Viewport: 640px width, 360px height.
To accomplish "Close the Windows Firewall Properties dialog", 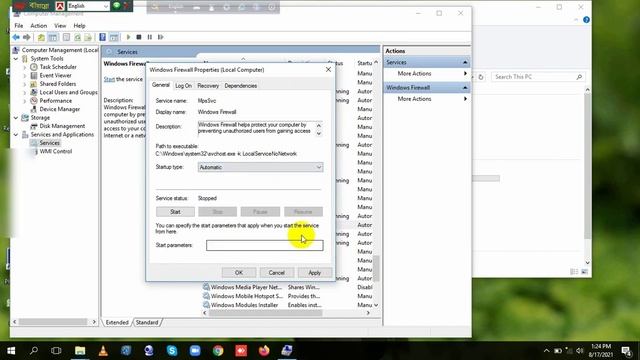I will point(328,69).
